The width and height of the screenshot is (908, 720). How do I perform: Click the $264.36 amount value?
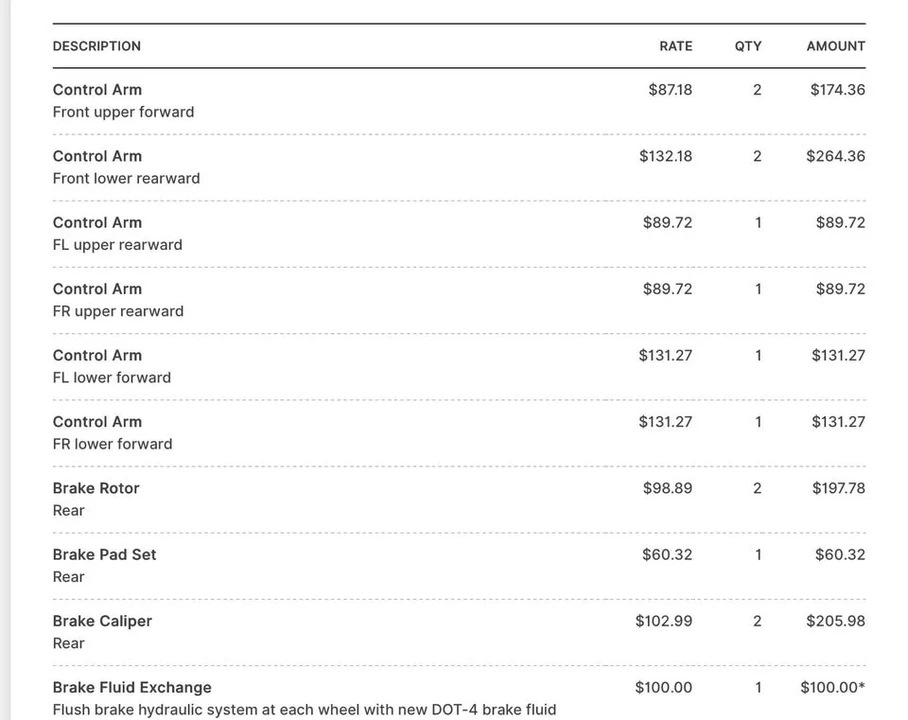tap(836, 156)
